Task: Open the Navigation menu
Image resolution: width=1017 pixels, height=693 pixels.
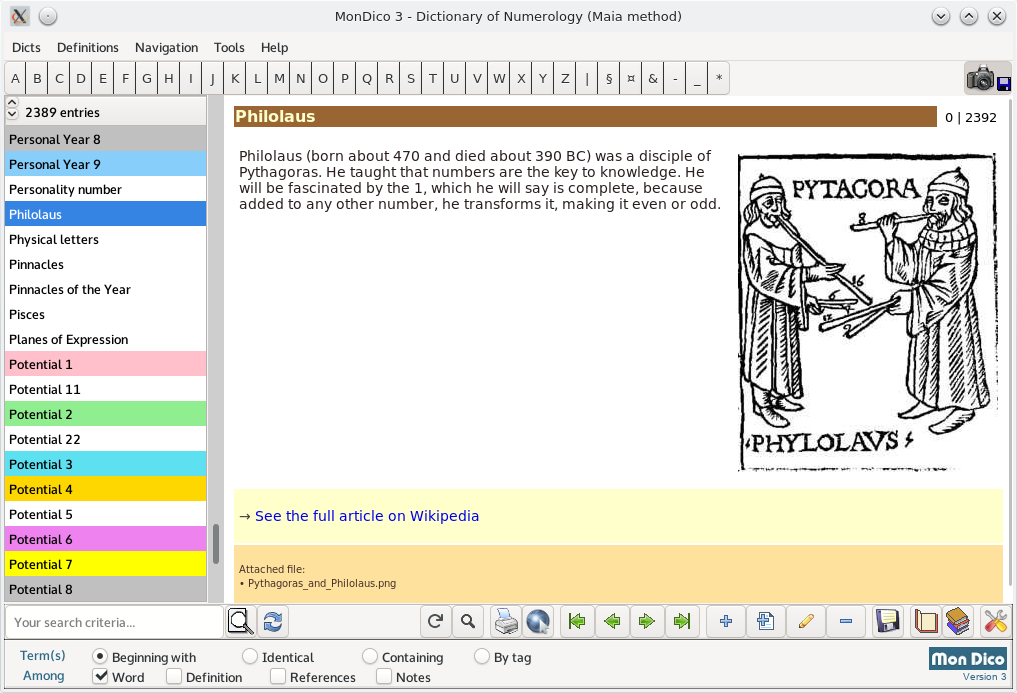Action: pos(167,47)
